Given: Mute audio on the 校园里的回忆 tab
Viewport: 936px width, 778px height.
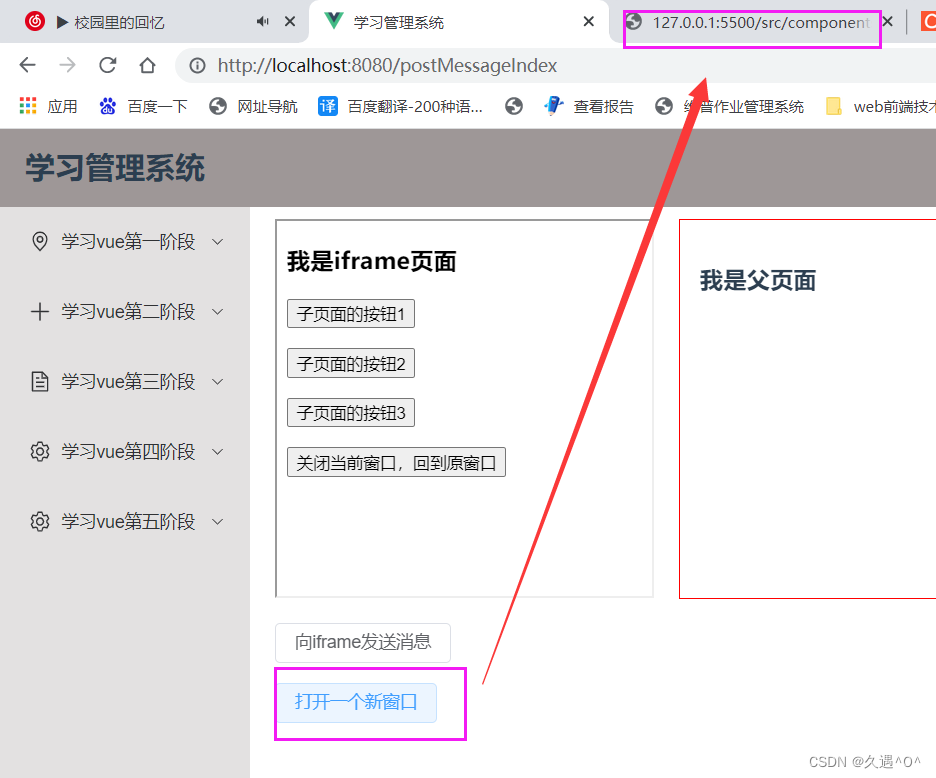Looking at the screenshot, I should coord(262,21).
